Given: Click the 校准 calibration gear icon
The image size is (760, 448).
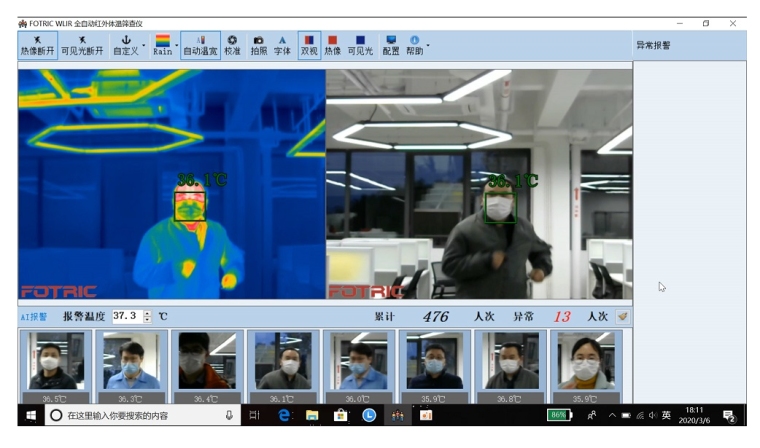Looking at the screenshot, I should point(232,45).
